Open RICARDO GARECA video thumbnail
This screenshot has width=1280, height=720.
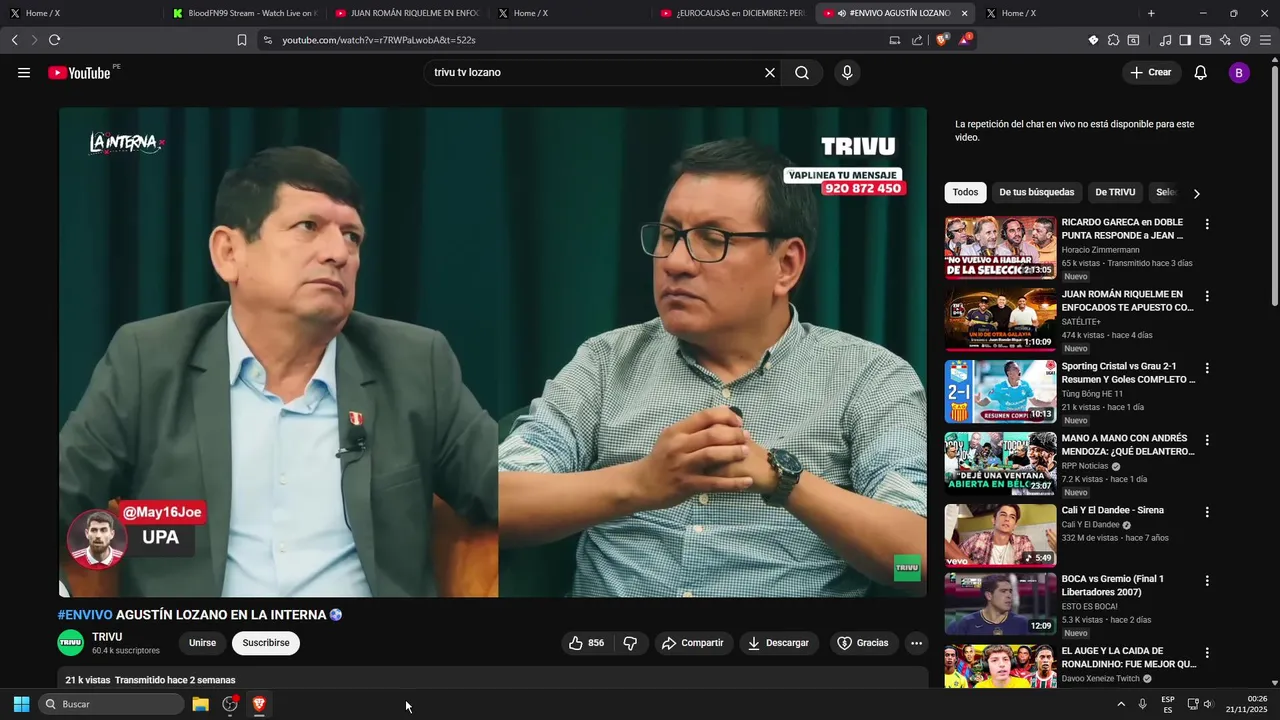pyautogui.click(x=1000, y=248)
